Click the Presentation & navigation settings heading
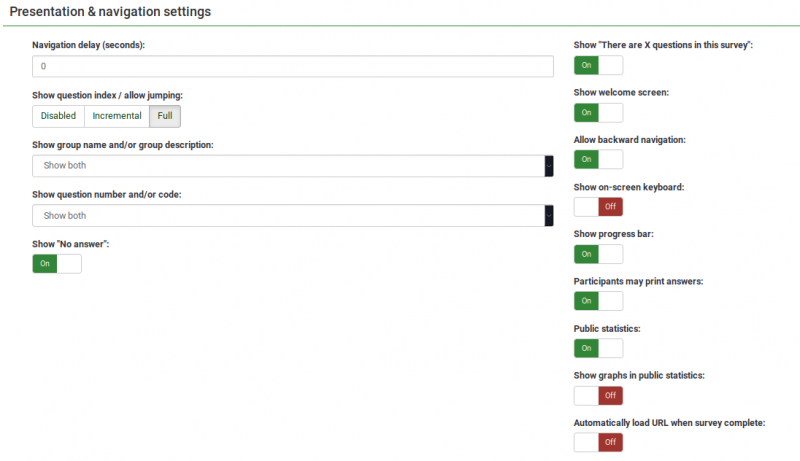Screen dimensions: 800x461 click(110, 11)
